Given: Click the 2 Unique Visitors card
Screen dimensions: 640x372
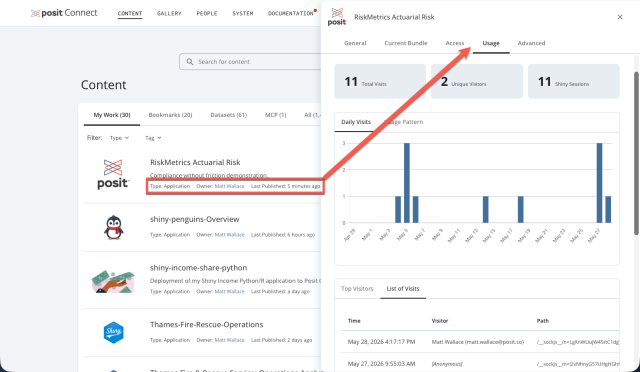Looking at the screenshot, I should click(477, 81).
